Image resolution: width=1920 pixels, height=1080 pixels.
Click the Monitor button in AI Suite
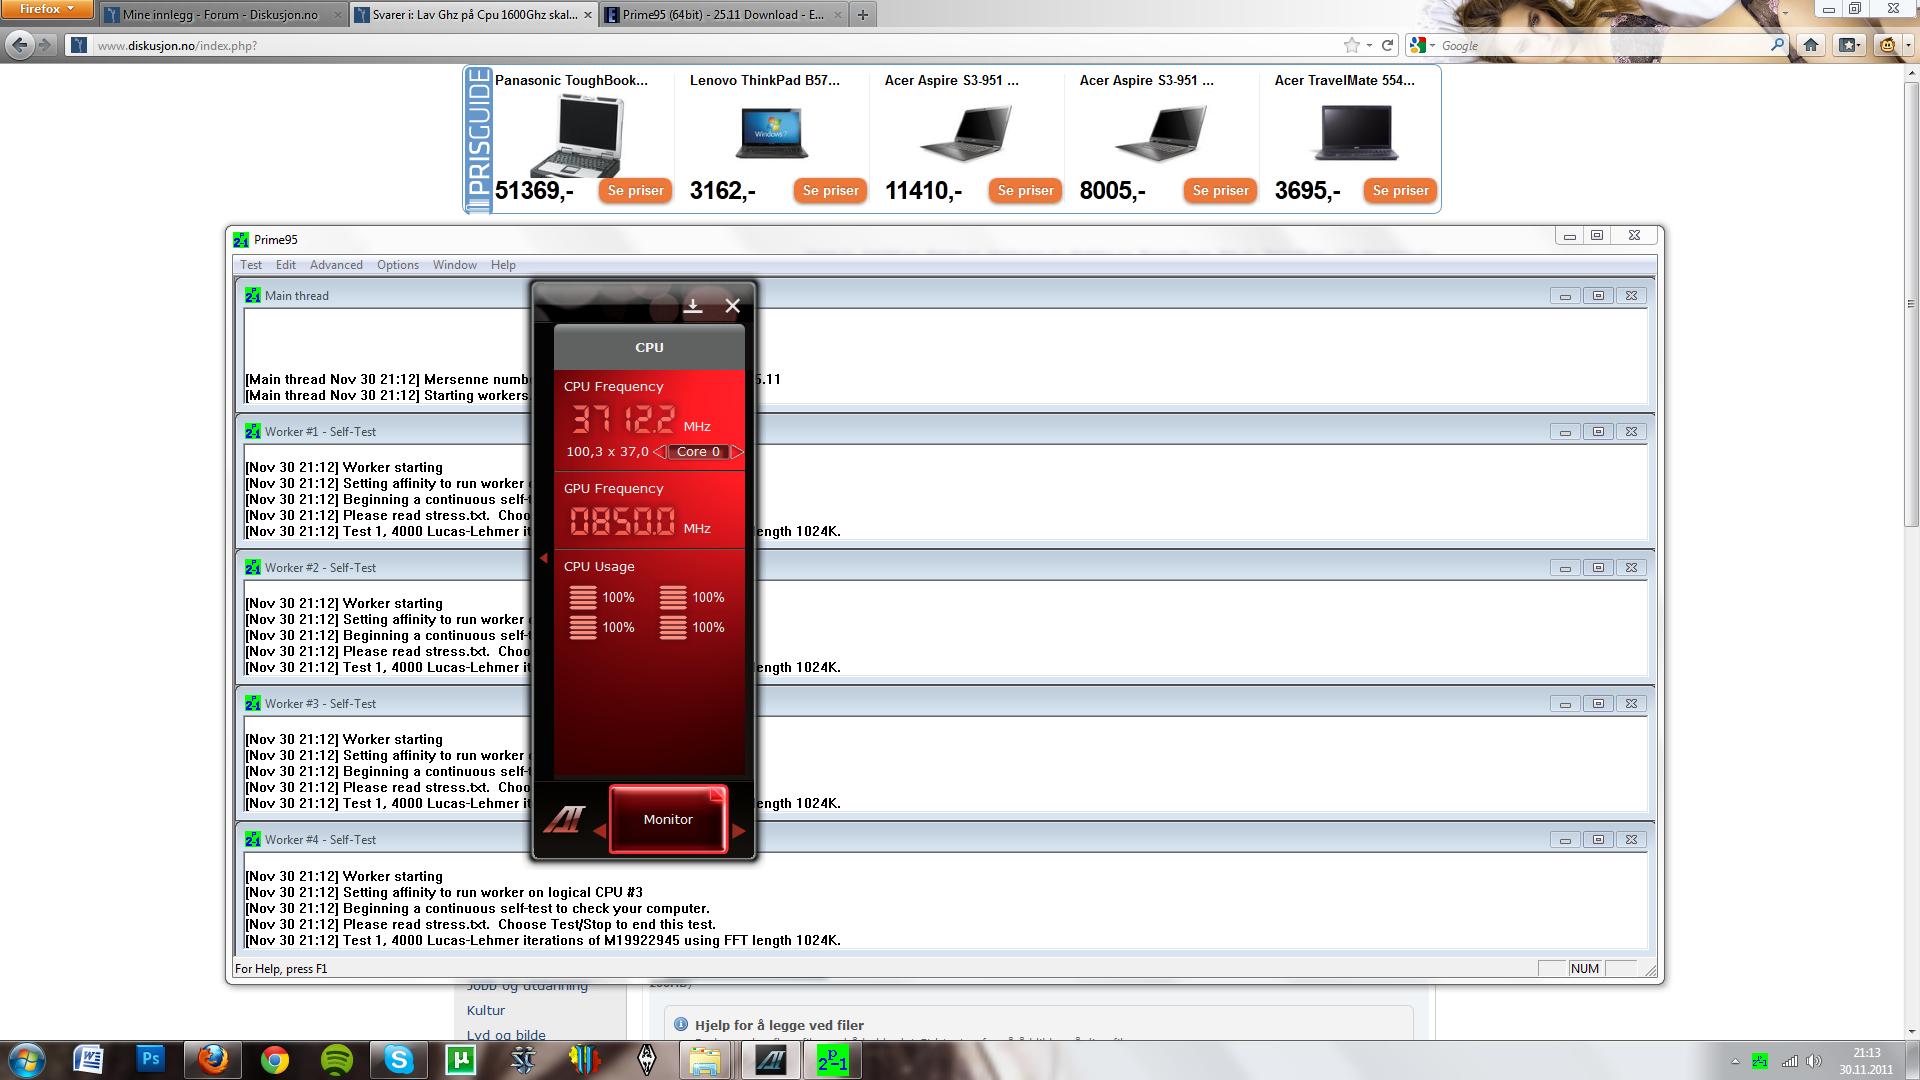(x=668, y=819)
